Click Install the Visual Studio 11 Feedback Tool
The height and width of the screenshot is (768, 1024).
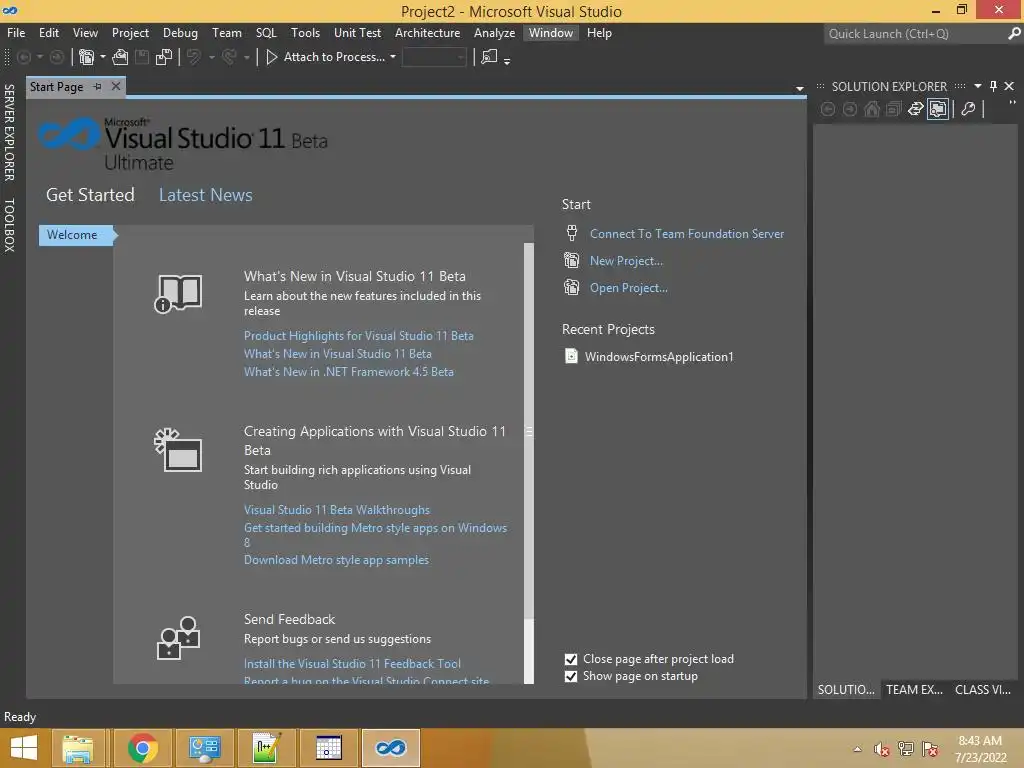point(352,664)
